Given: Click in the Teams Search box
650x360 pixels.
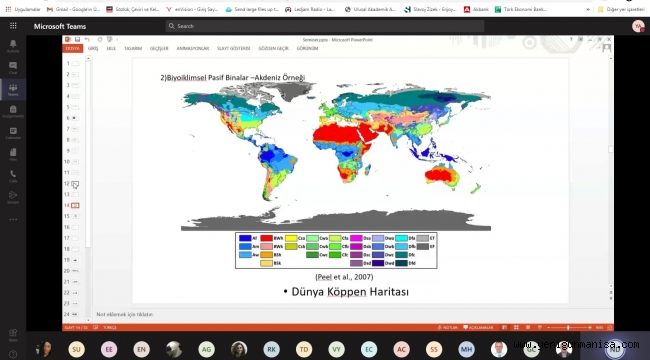Looking at the screenshot, I should (x=325, y=26).
